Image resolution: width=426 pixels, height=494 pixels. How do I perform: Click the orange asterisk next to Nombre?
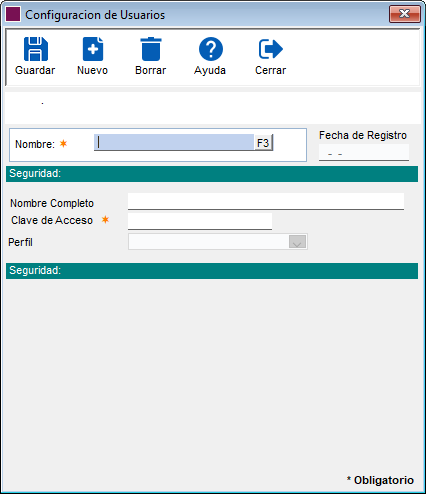[x=63, y=144]
